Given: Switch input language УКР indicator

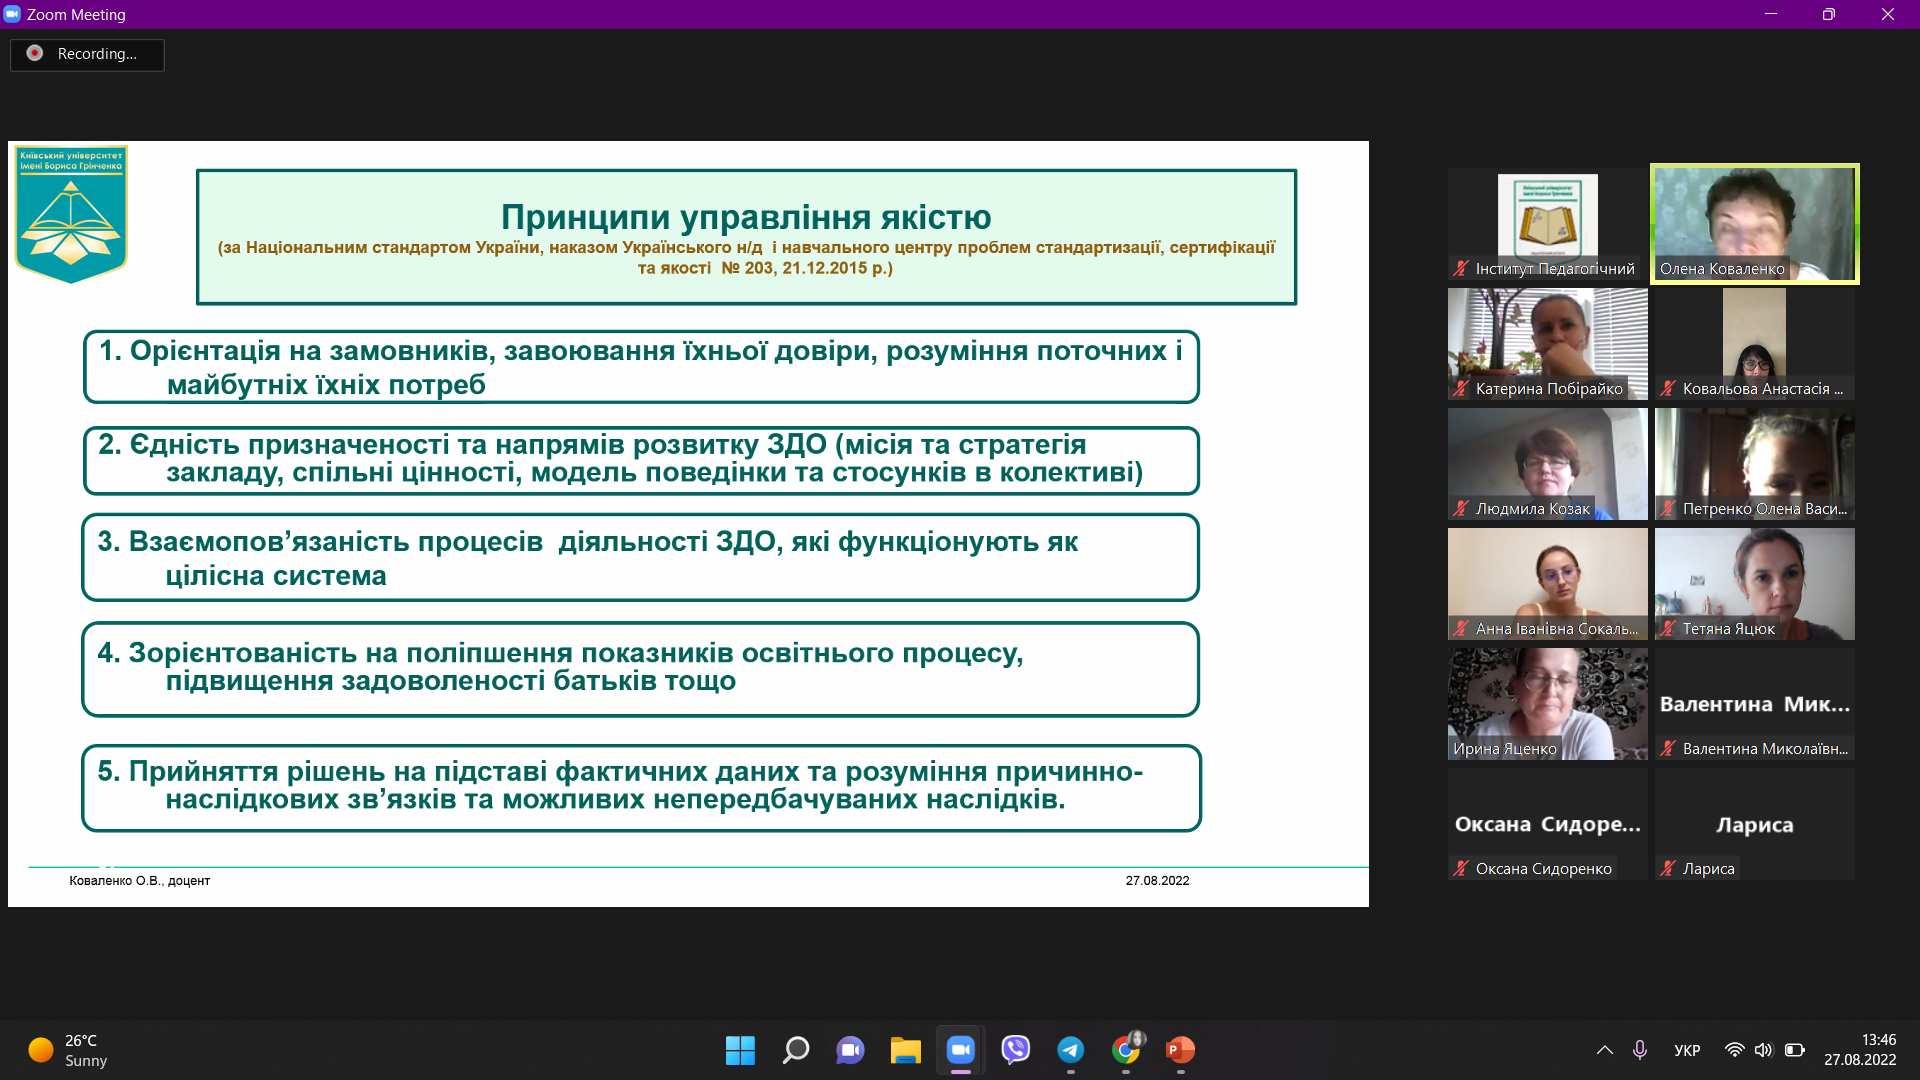Looking at the screenshot, I should (1687, 1050).
